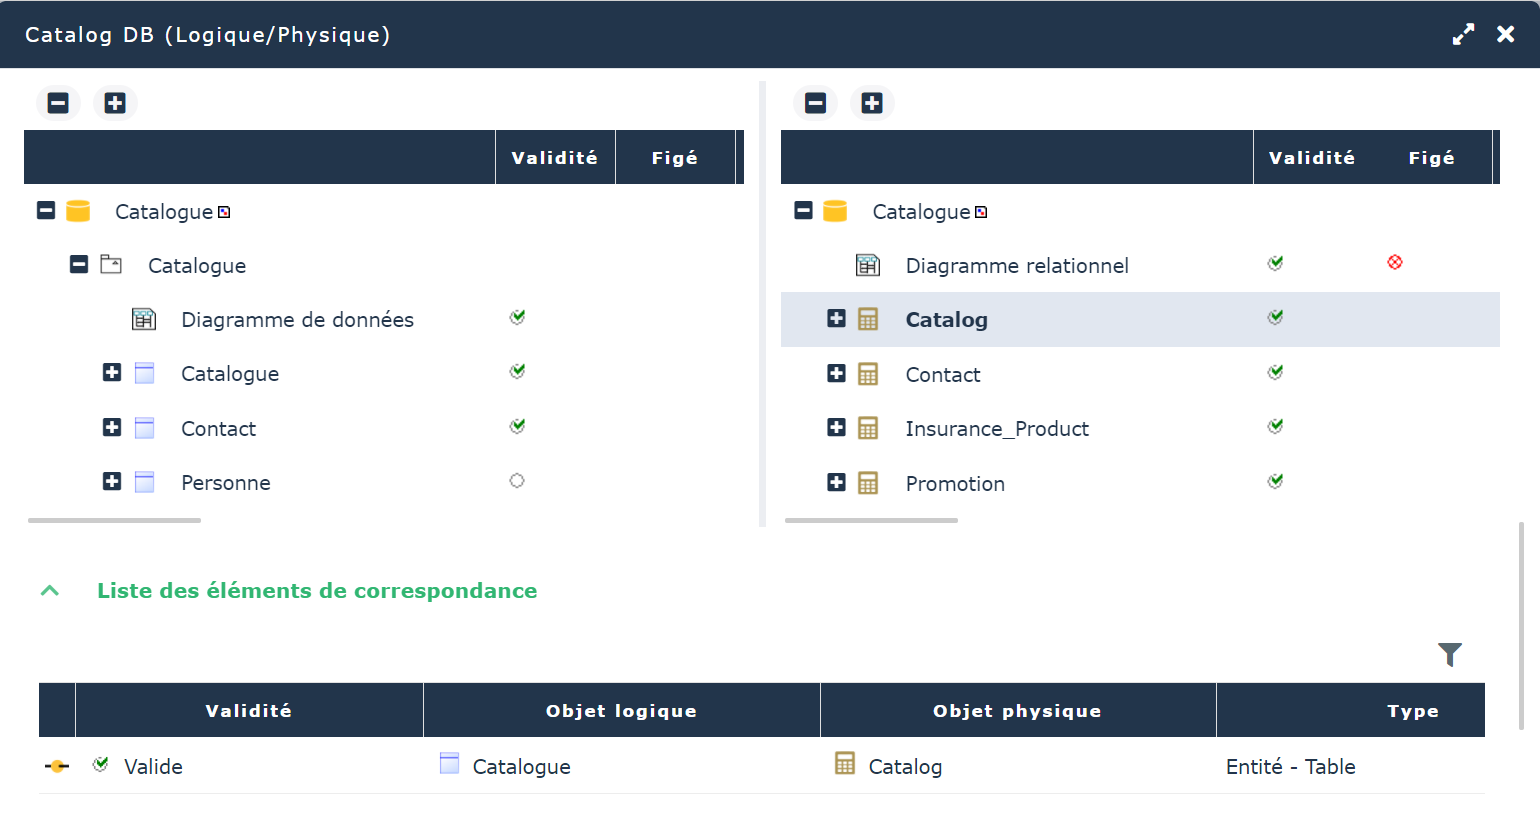Click the empty validity circle for Personne
Image resolution: width=1540 pixels, height=815 pixels.
pyautogui.click(x=517, y=481)
